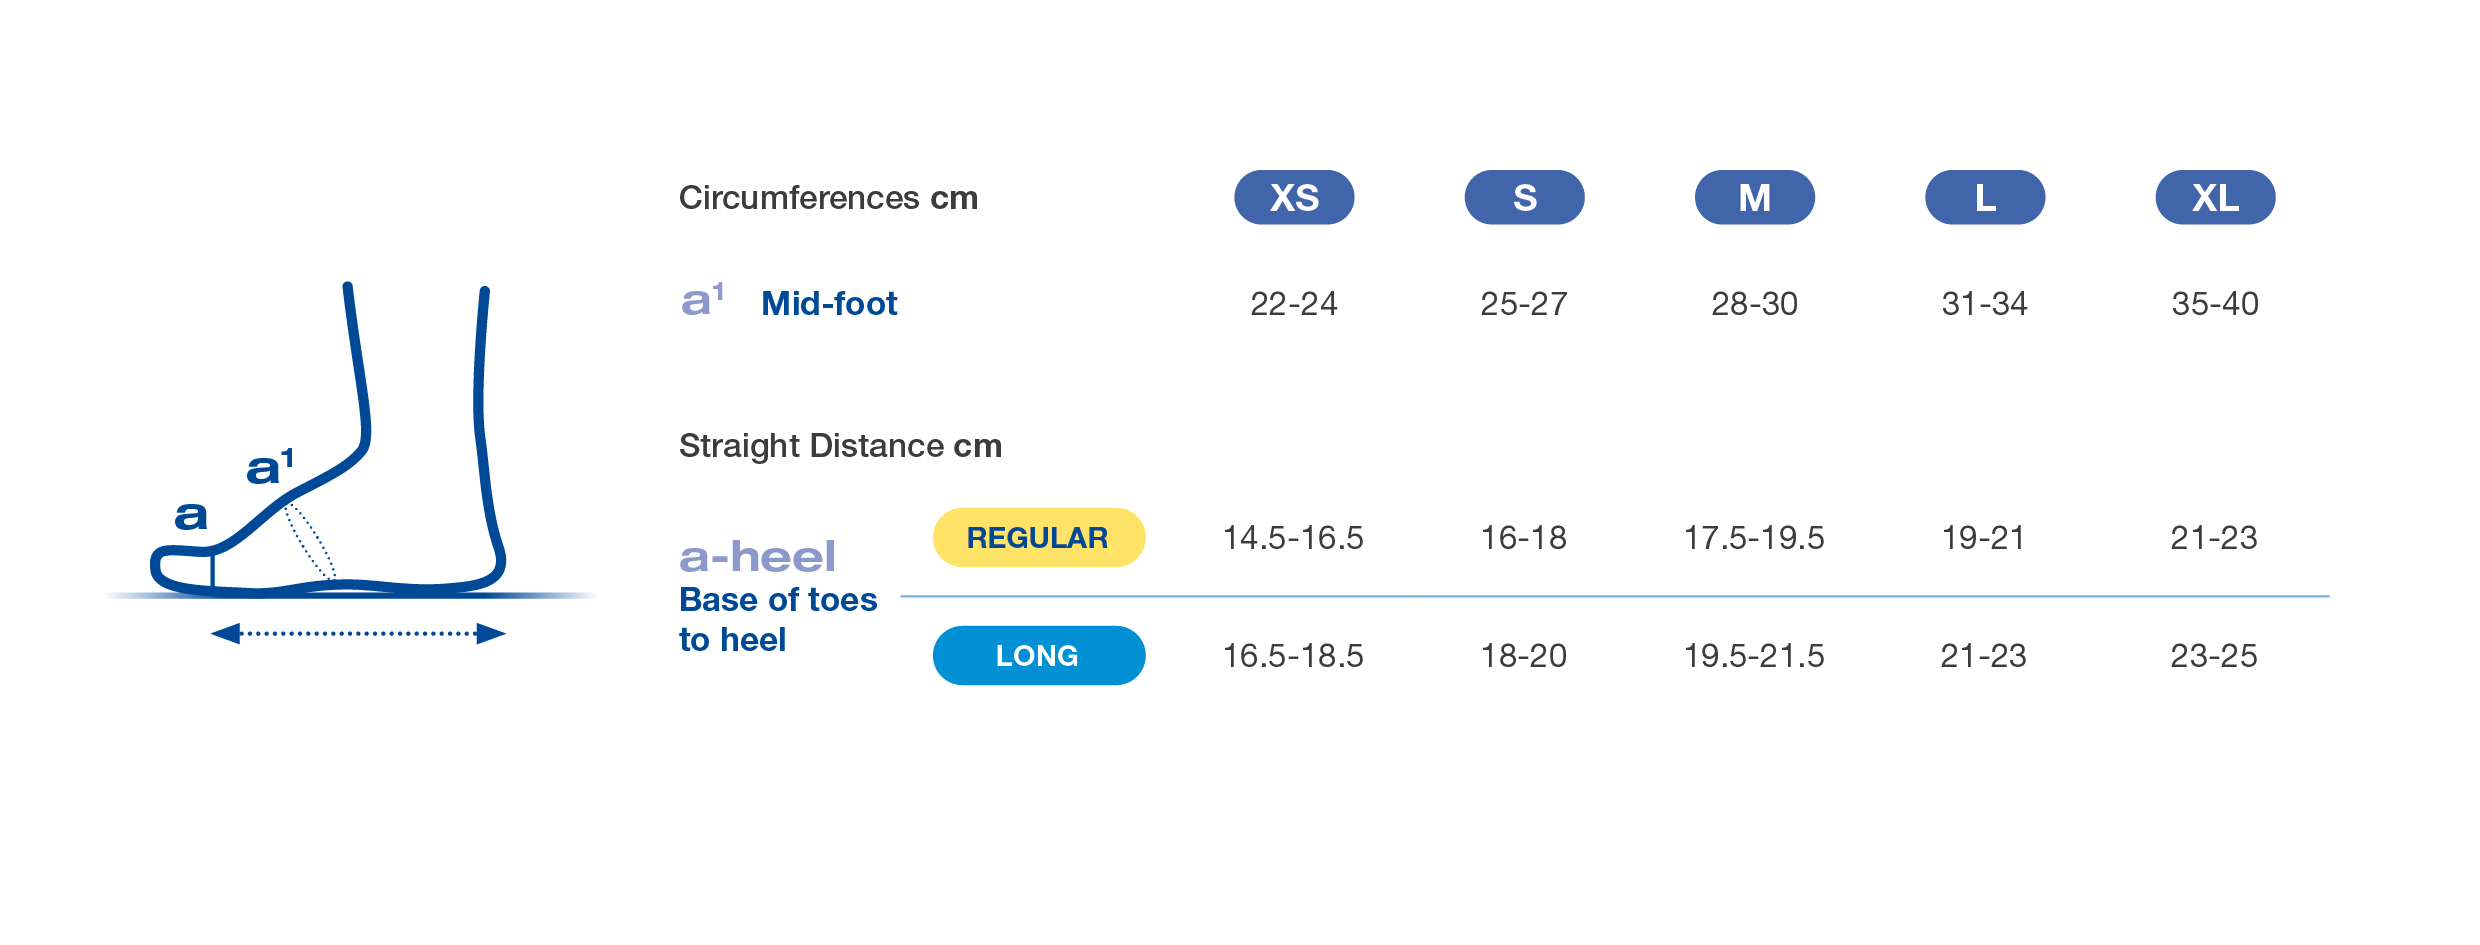Click the Circumferences cm heading
Image resolution: width=2480 pixels, height=945 pixels.
point(828,198)
